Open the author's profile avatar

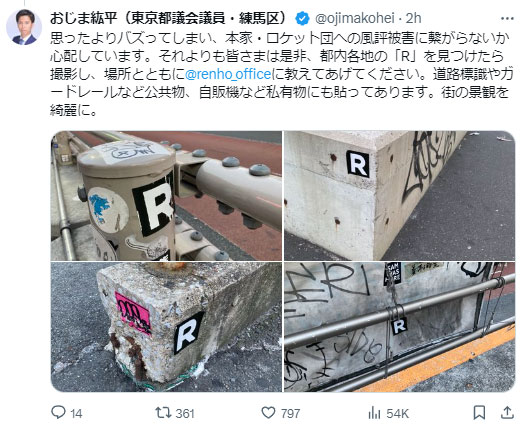24,27
